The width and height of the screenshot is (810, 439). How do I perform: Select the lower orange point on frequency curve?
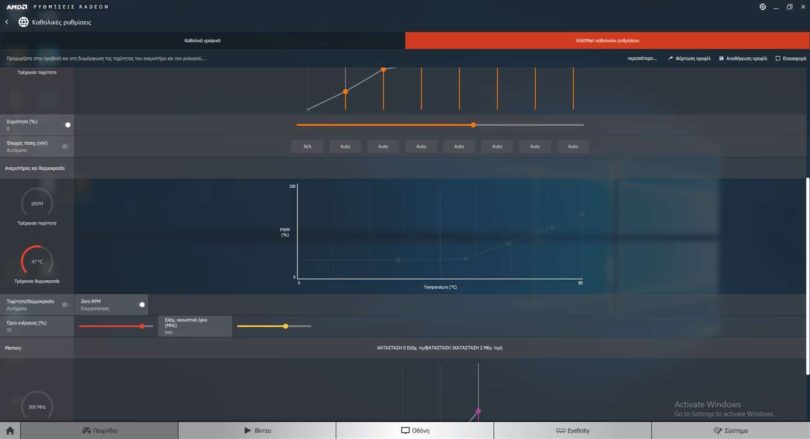point(346,91)
